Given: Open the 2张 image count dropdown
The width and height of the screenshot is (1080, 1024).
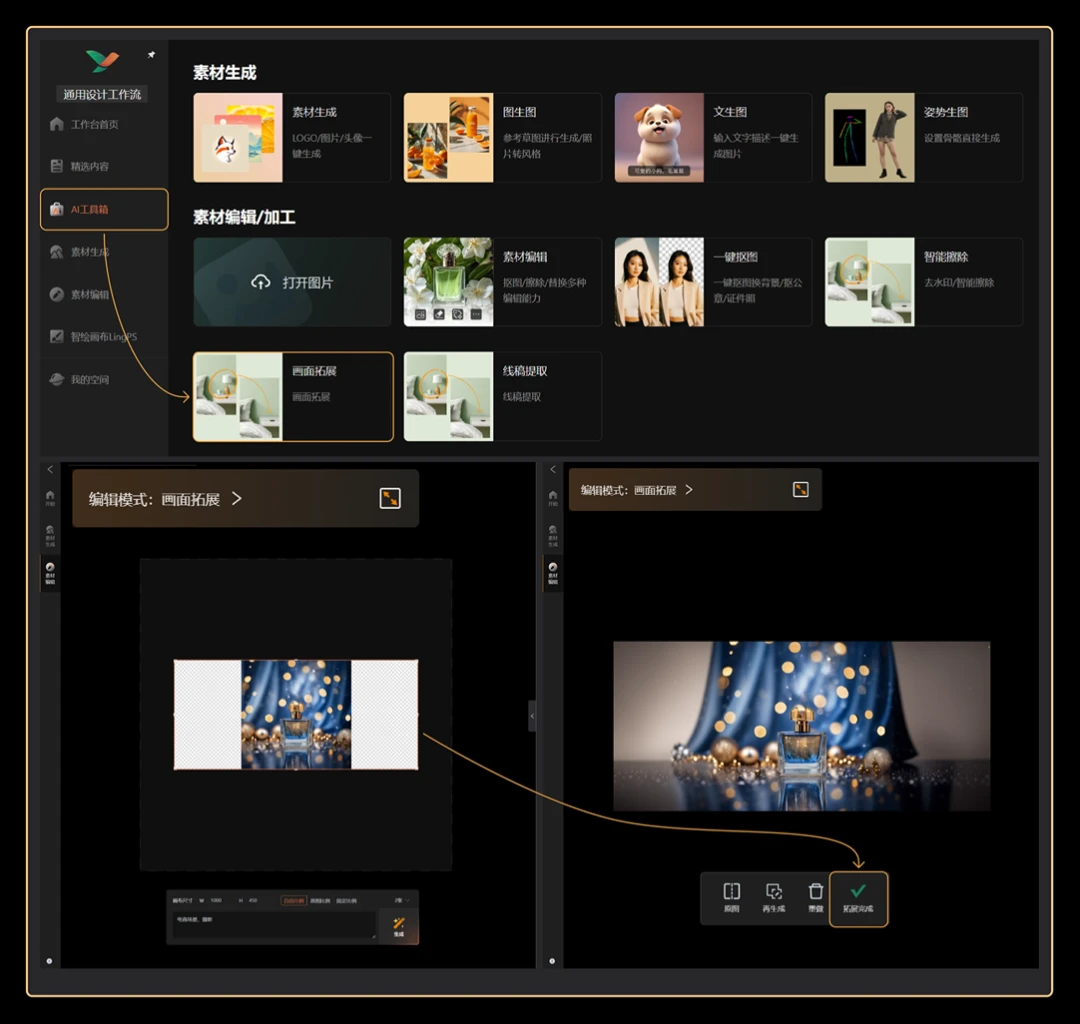Looking at the screenshot, I should pyautogui.click(x=402, y=900).
